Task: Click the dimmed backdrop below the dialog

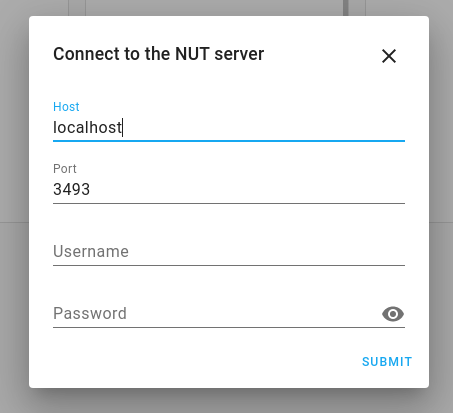Action: click(227, 401)
